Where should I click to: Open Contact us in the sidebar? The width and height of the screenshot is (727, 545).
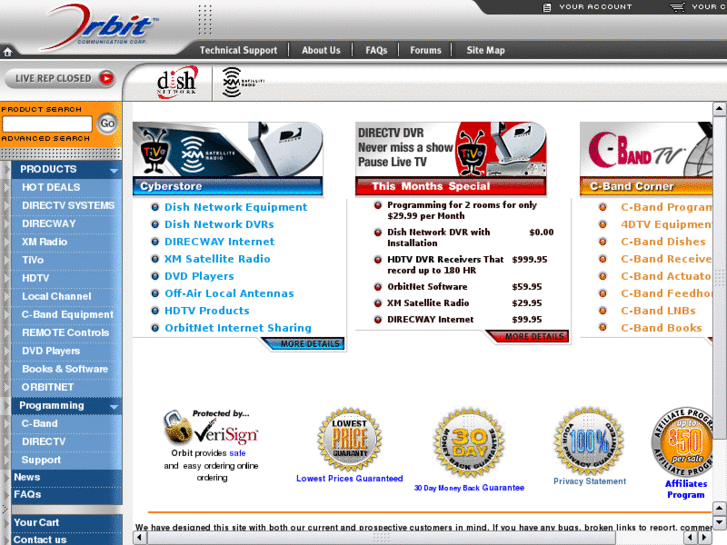(39, 539)
